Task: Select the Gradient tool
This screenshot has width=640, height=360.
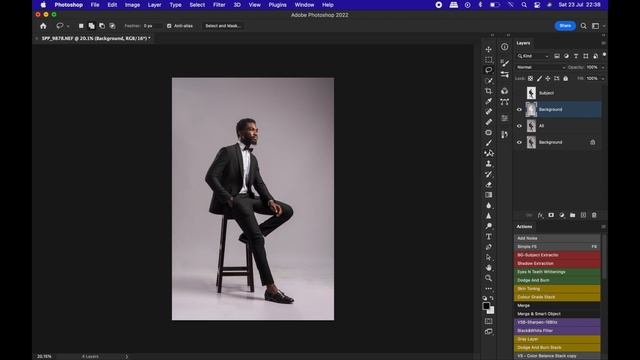Action: [489, 195]
